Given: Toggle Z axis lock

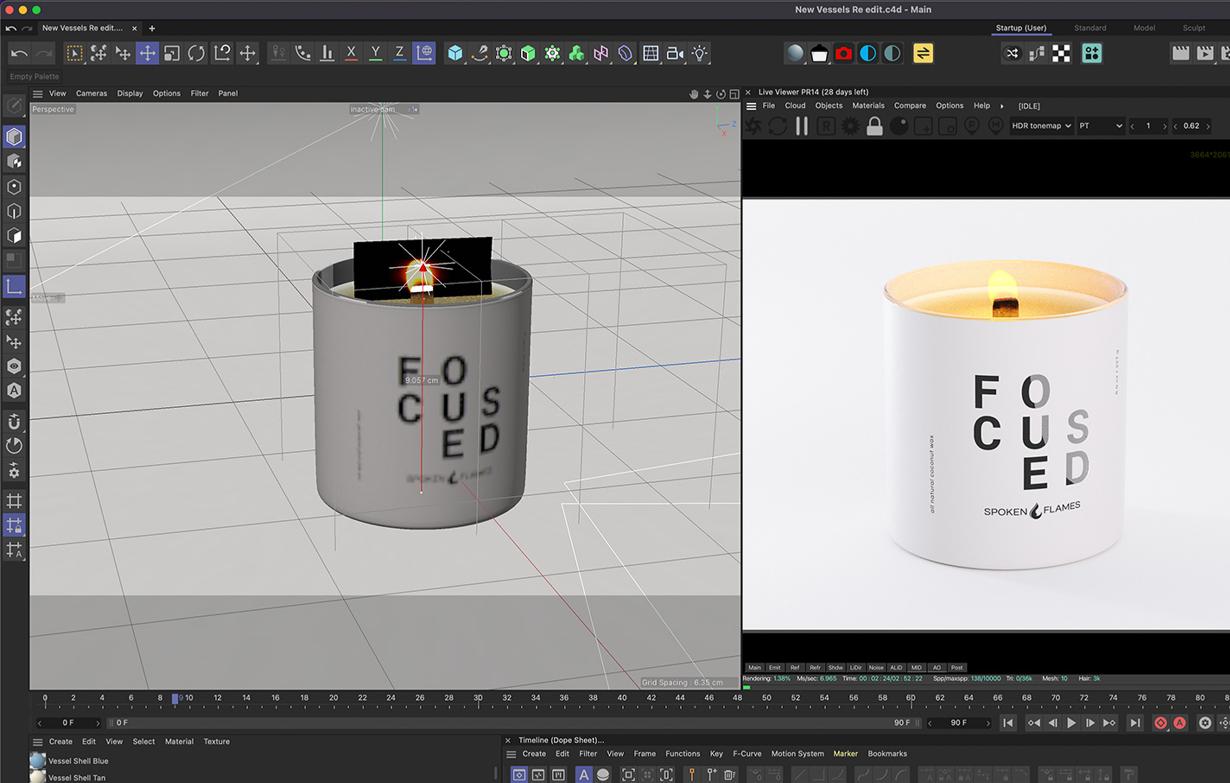Looking at the screenshot, I should click(399, 53).
